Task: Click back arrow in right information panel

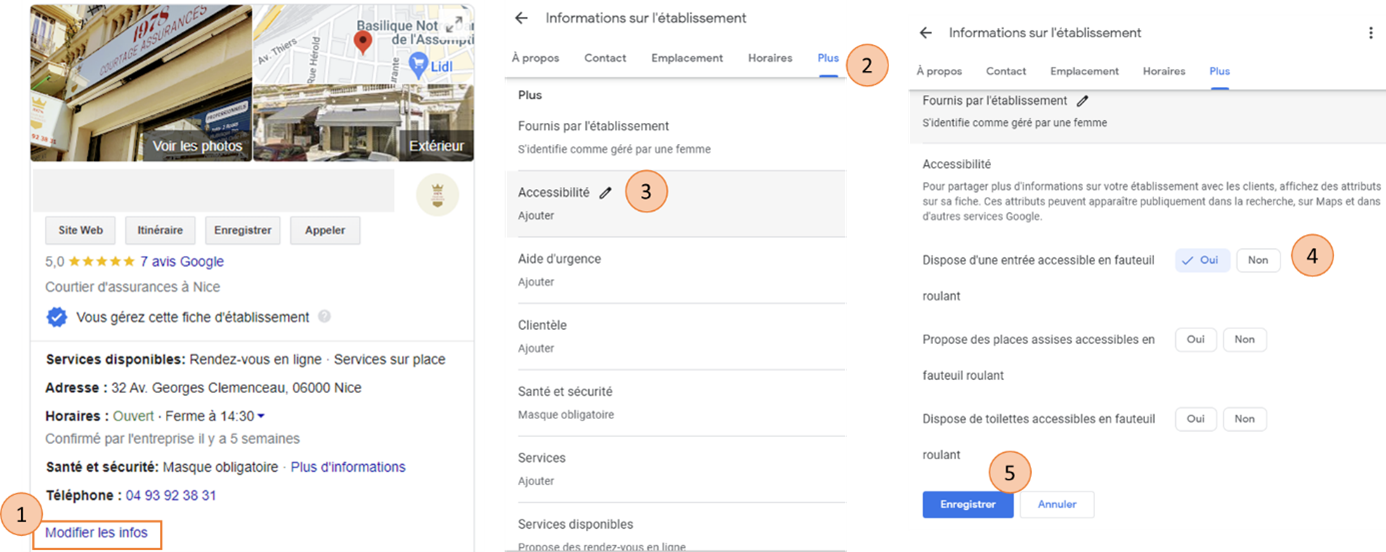Action: coord(926,33)
